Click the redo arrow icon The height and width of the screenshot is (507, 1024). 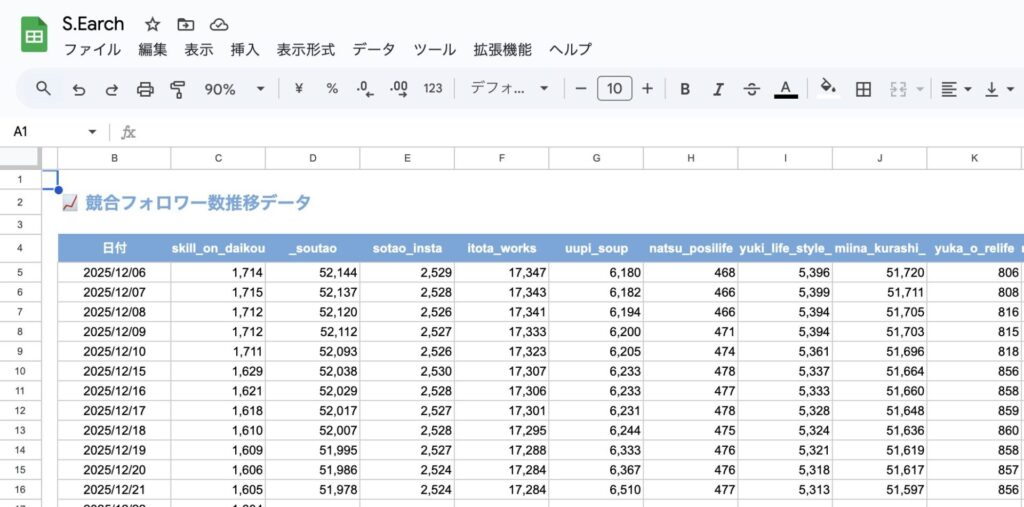click(x=112, y=89)
